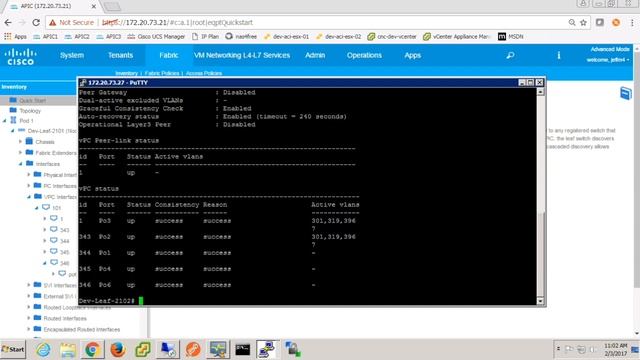This screenshot has width=640, height=360.
Task: Expand the Fabric Extenders folder
Action: pyautogui.click(x=20, y=153)
